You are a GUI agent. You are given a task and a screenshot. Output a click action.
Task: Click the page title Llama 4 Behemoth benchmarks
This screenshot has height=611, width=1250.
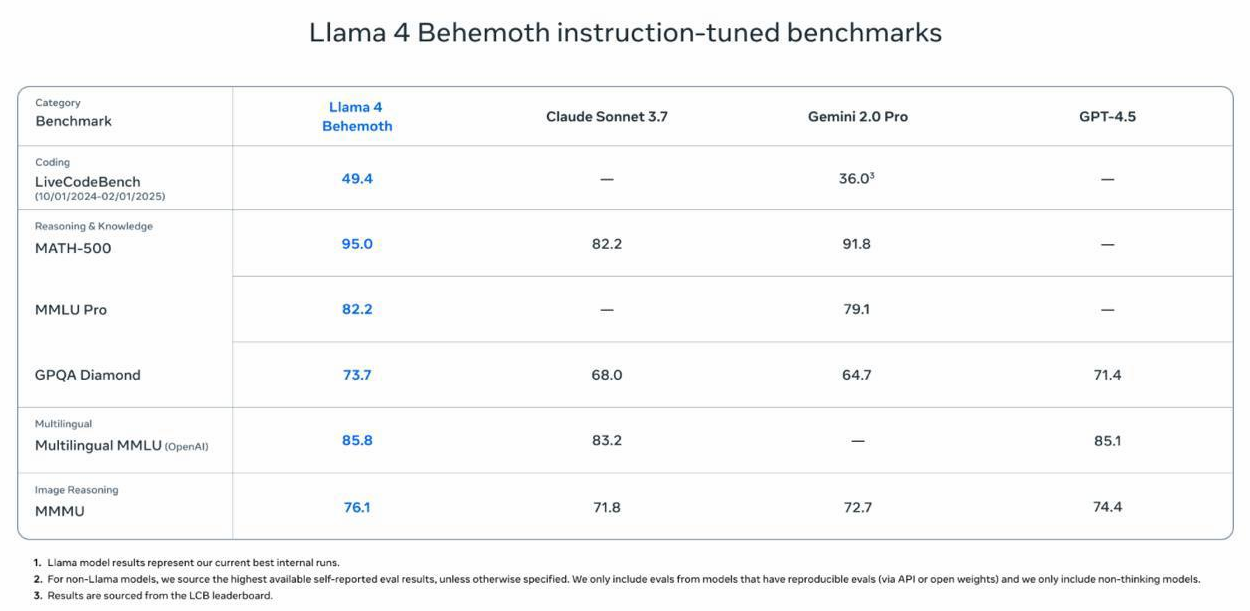coord(625,33)
